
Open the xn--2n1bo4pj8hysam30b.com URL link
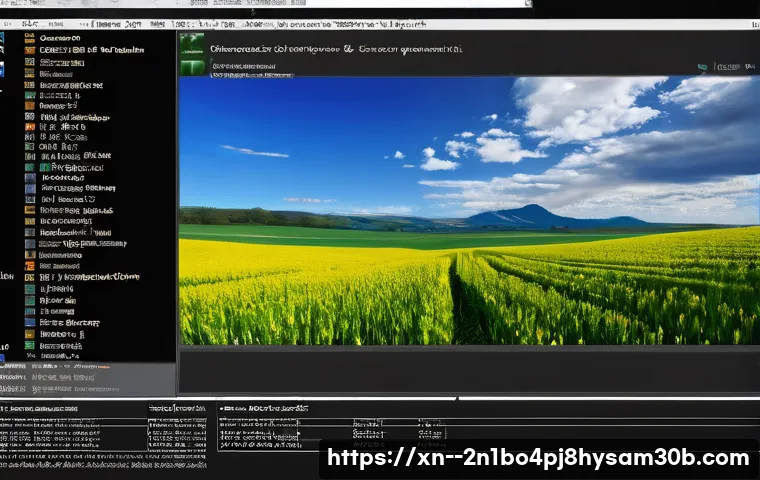[538, 458]
